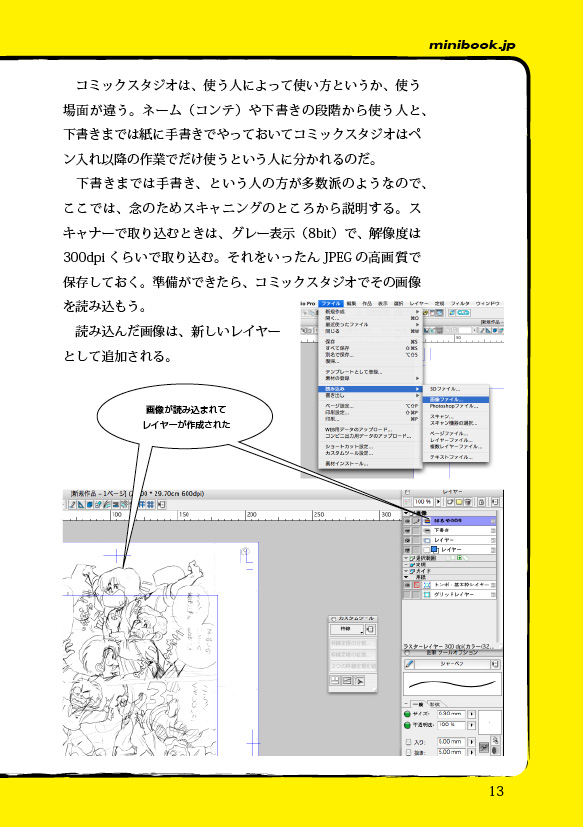Click the new layer icon in layer panel
This screenshot has width=583, height=827.
450,502
